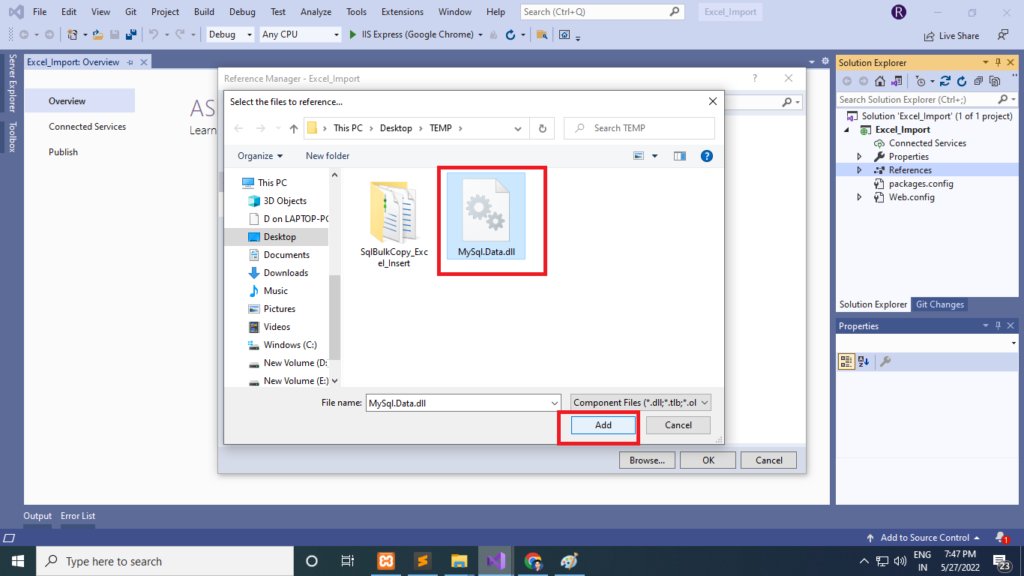Click Cancel in the file selection dialog
This screenshot has width=1024, height=576.
(x=678, y=425)
